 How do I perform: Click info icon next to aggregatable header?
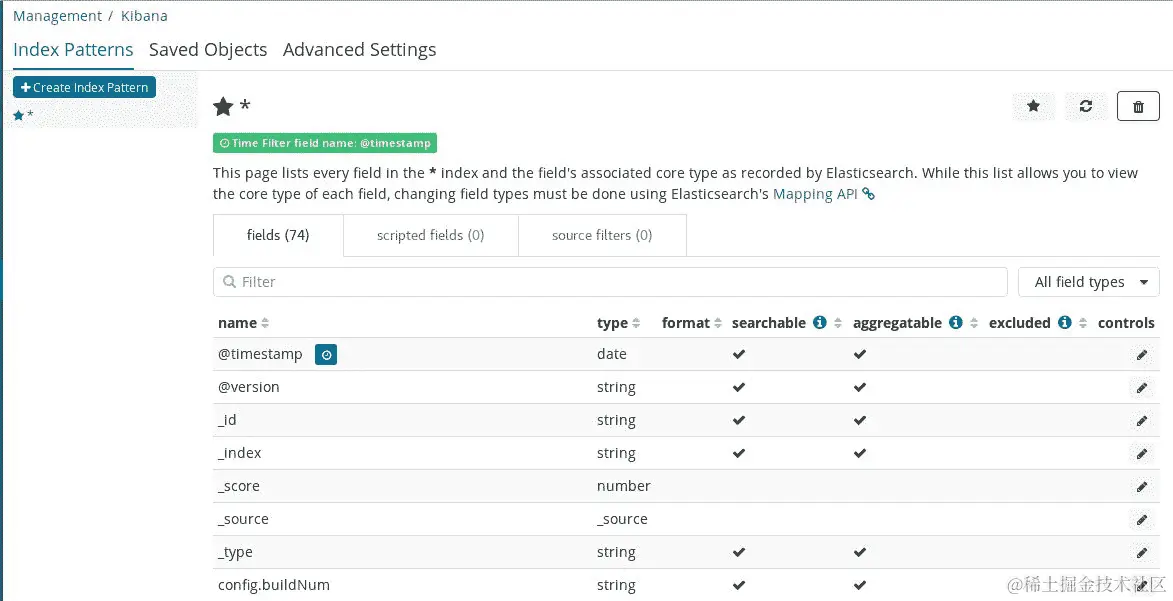pos(956,323)
